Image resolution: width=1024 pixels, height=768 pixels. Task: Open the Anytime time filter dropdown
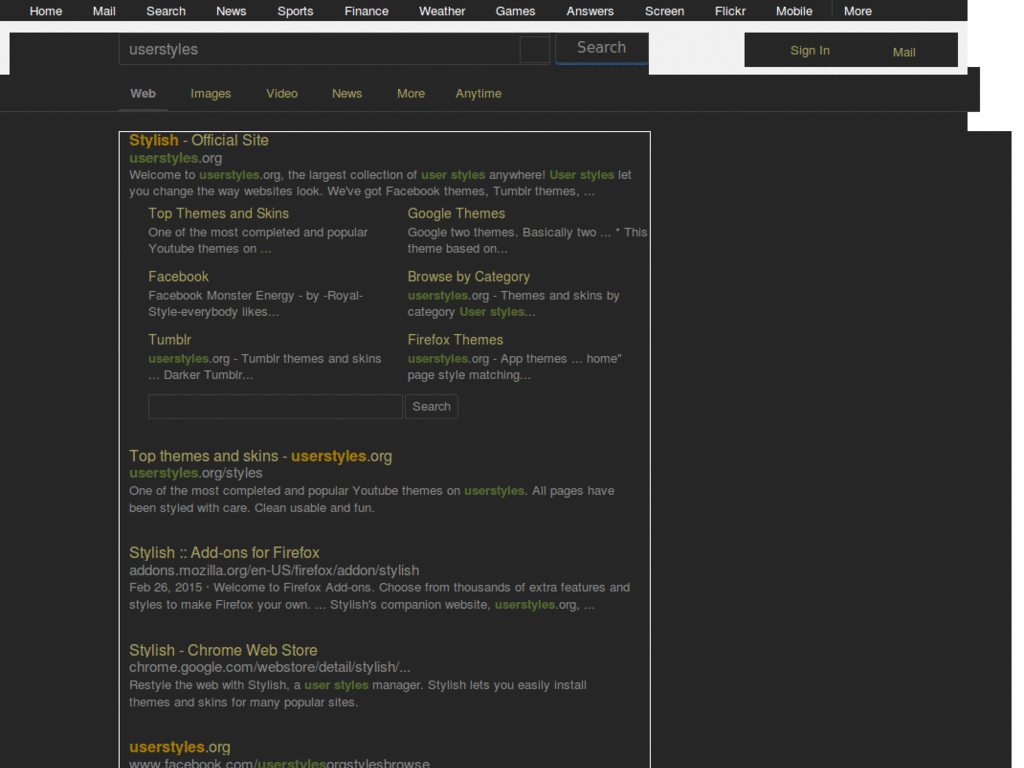[x=478, y=93]
